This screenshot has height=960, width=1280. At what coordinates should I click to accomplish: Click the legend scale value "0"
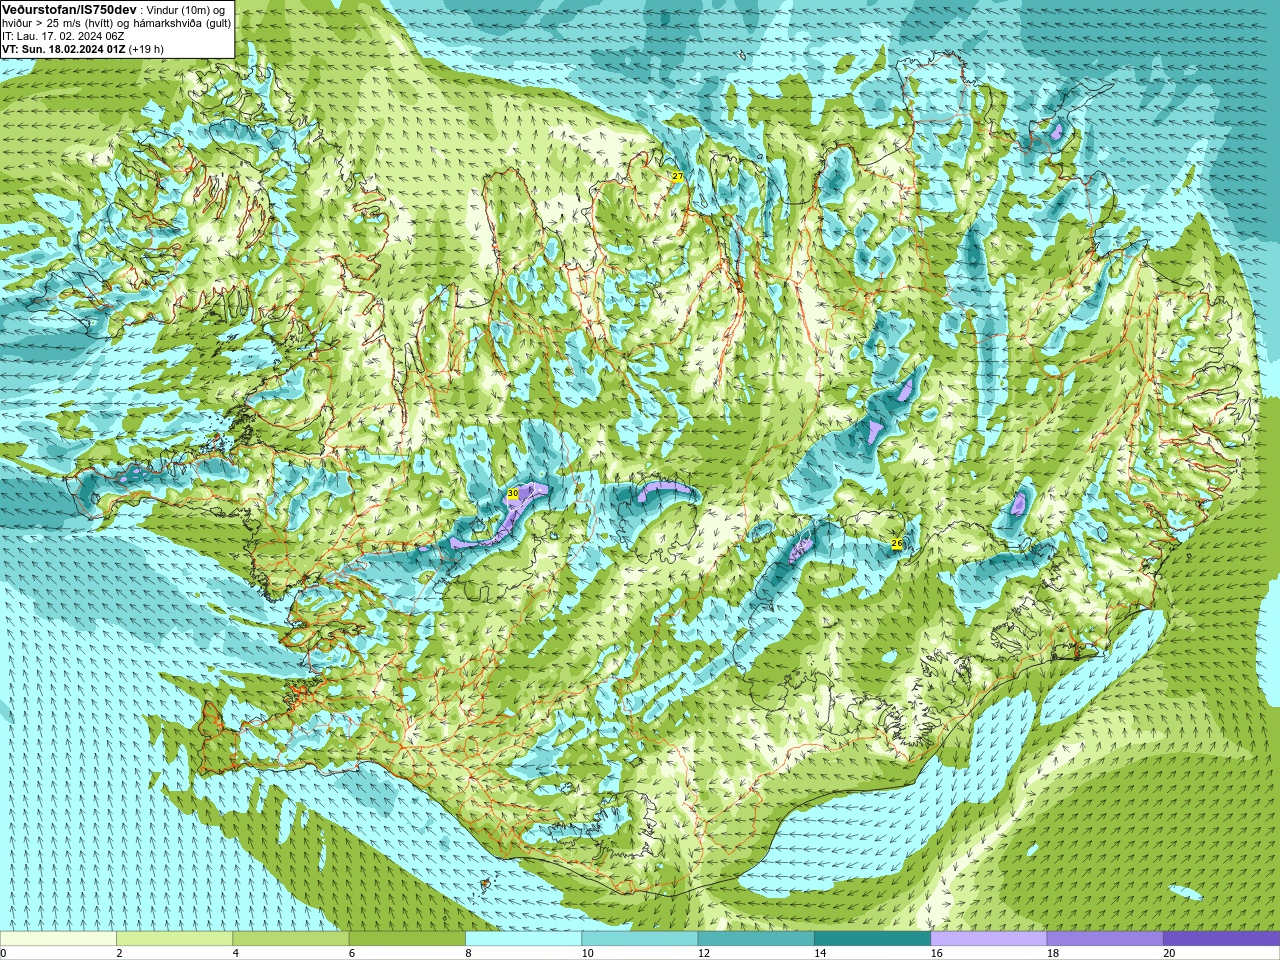pyautogui.click(x=3, y=953)
